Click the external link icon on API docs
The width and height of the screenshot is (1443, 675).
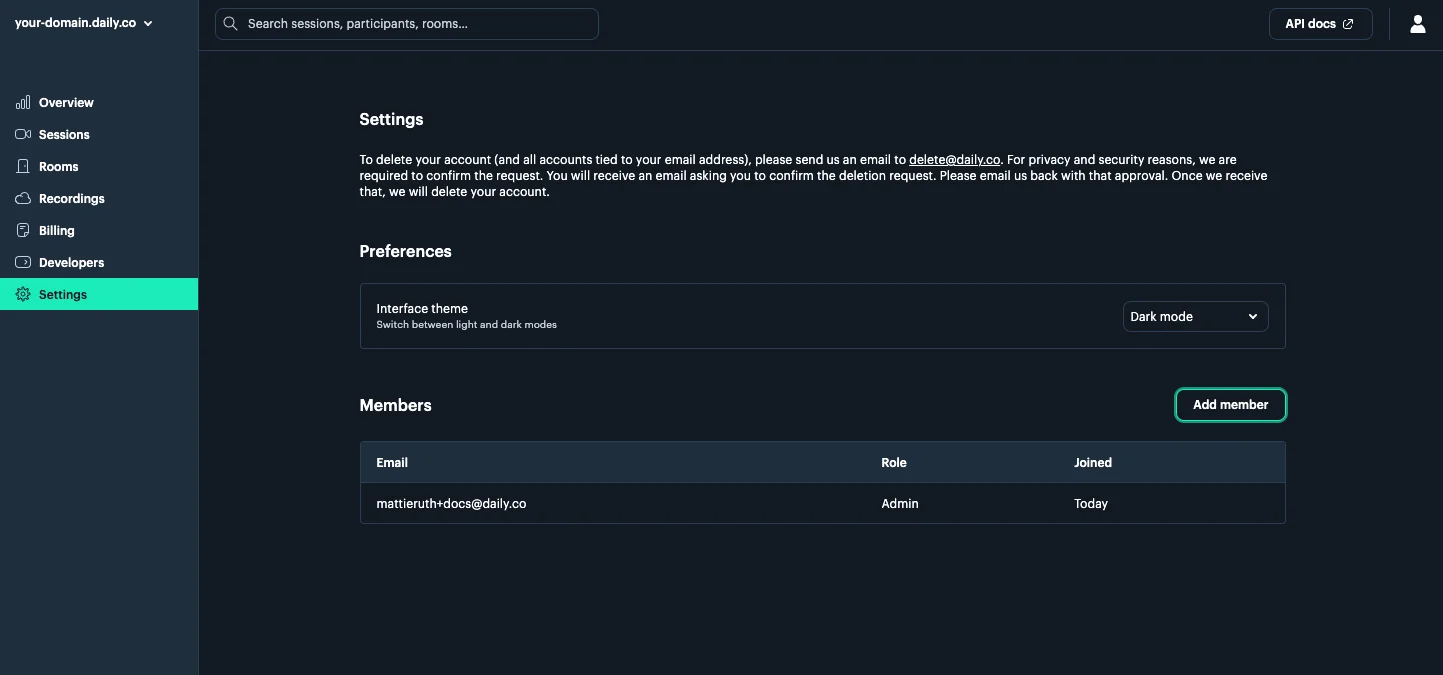coord(1348,24)
